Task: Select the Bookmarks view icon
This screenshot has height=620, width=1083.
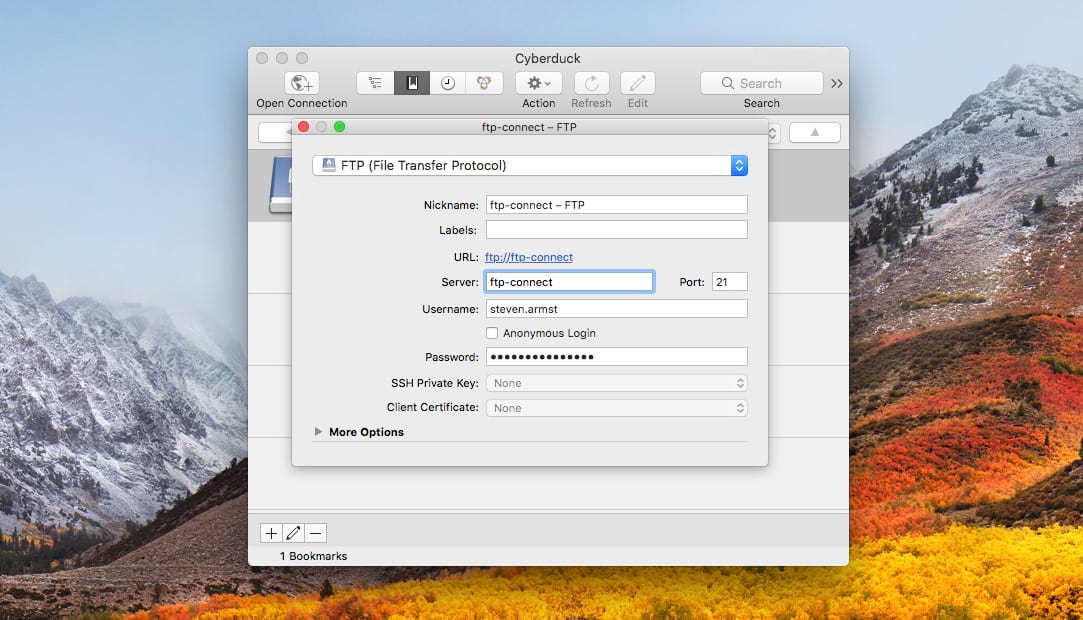Action: tap(412, 84)
